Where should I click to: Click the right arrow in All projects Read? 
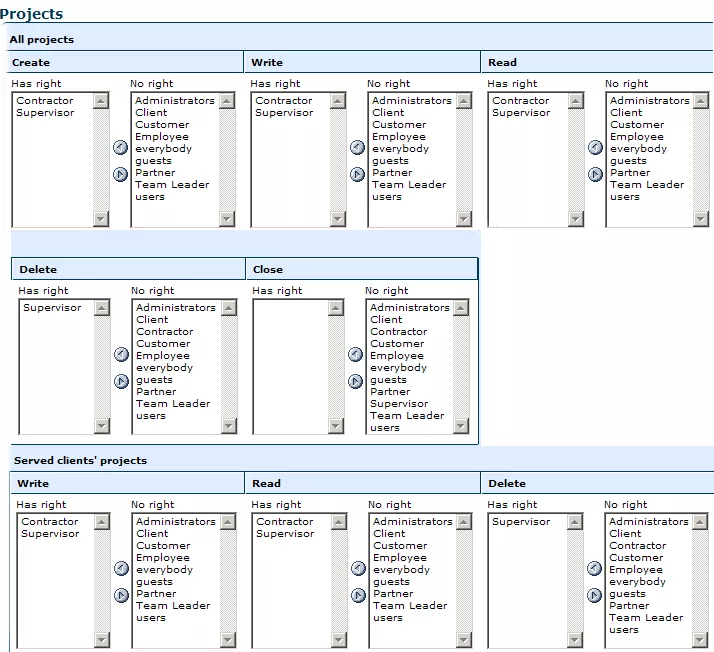click(x=595, y=174)
